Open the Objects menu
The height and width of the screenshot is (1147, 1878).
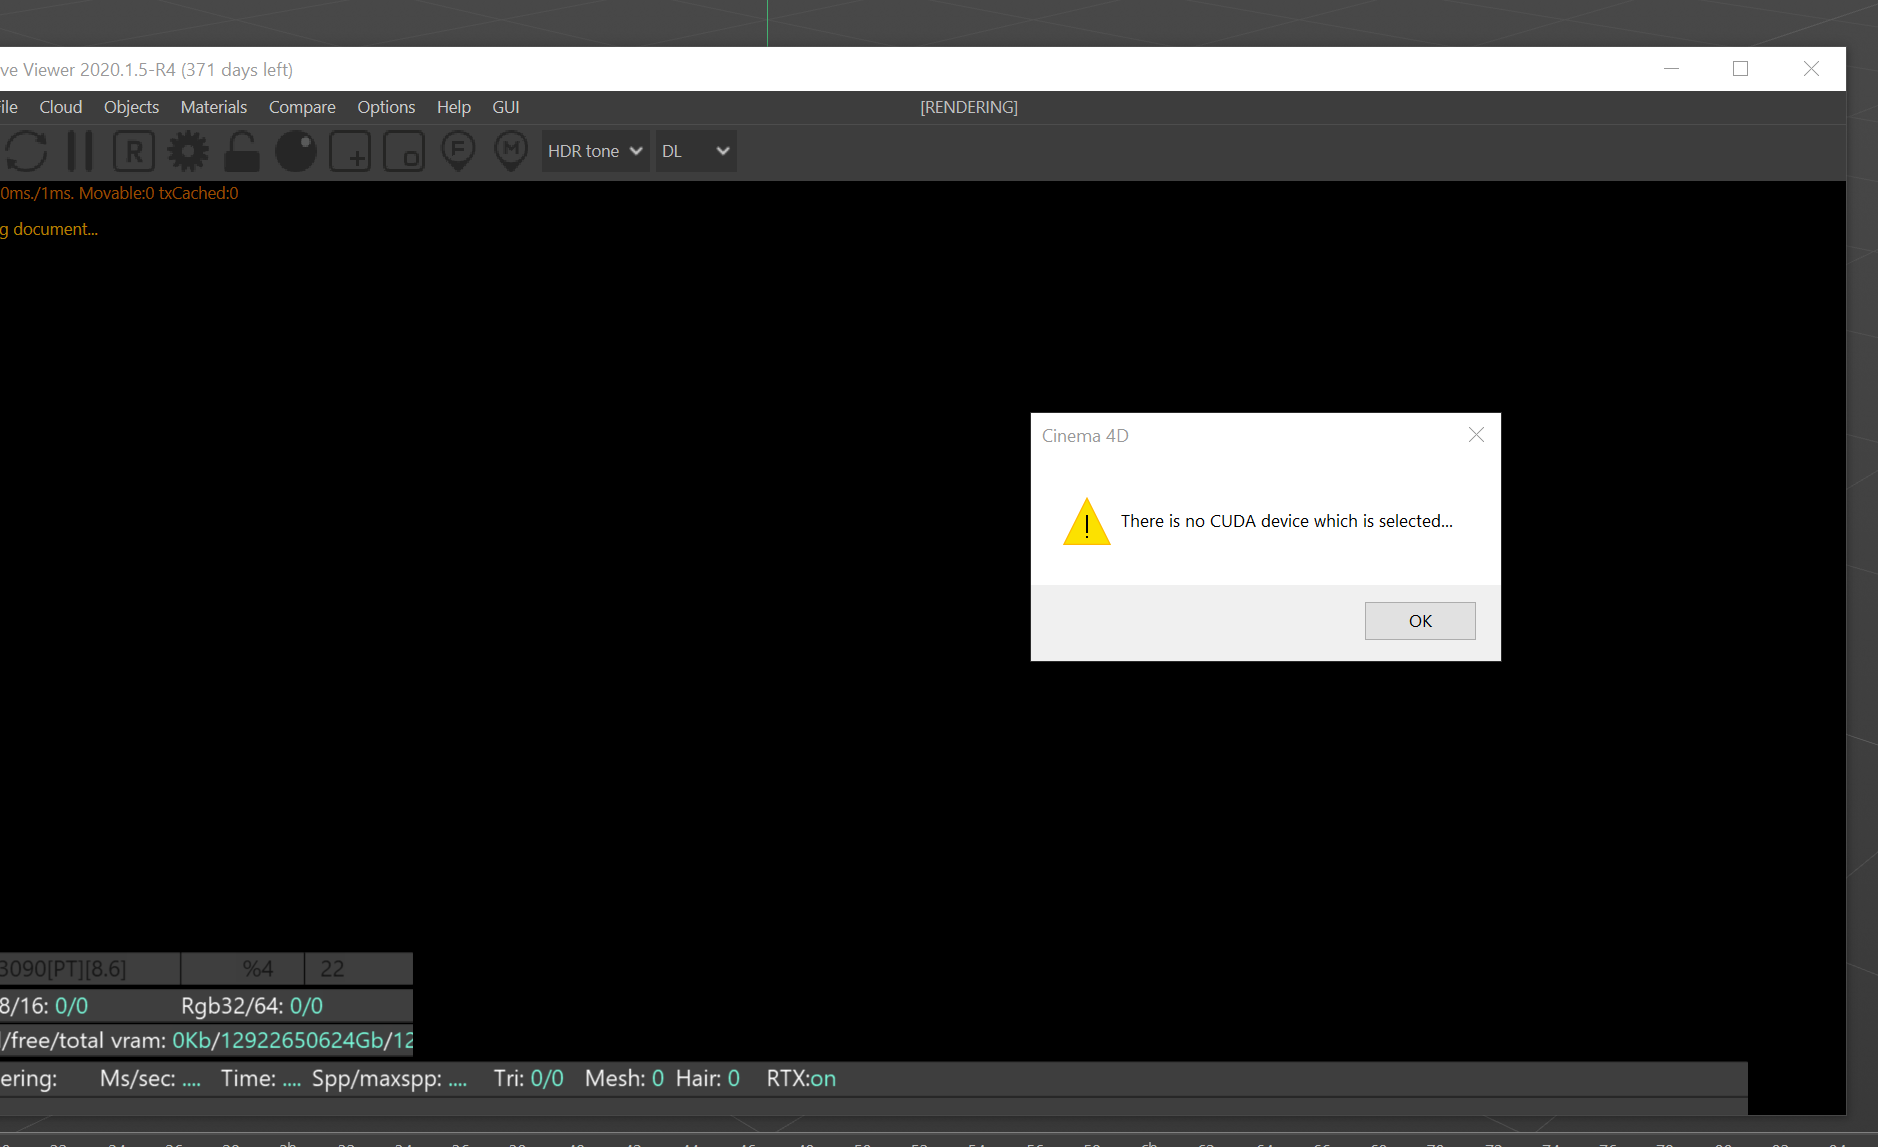point(131,107)
